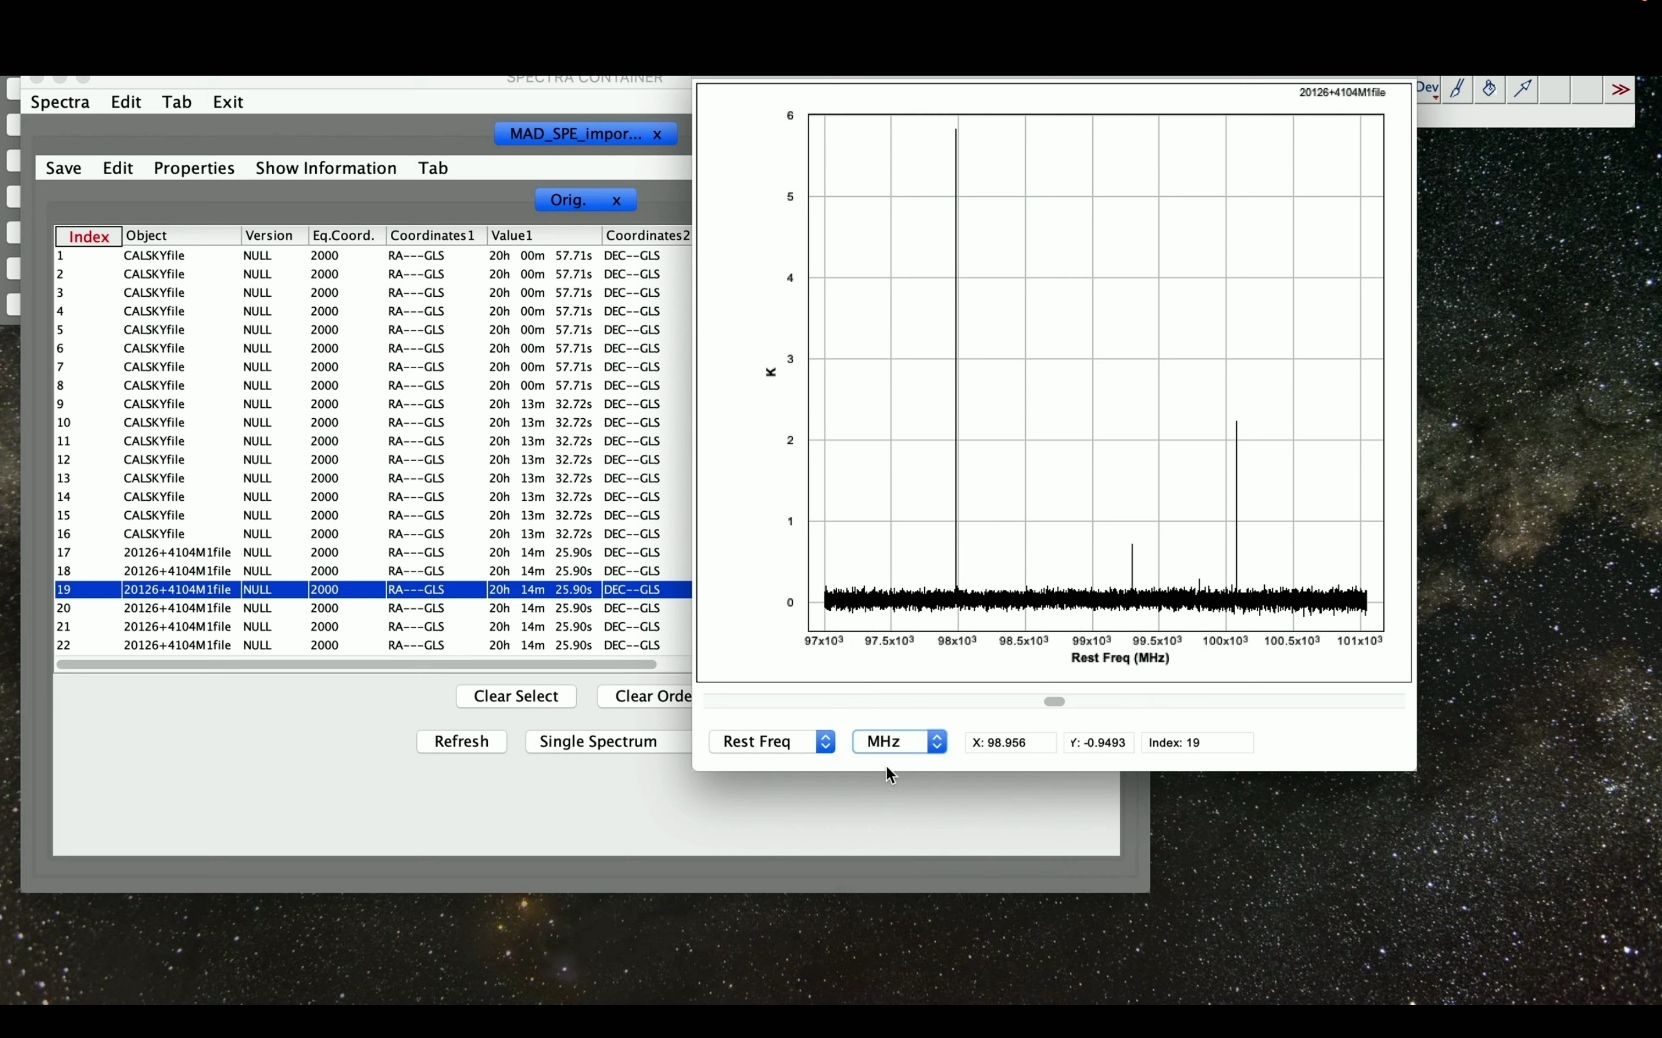The image size is (1662, 1038).
Task: Click the Version column header
Action: pyautogui.click(x=275, y=236)
